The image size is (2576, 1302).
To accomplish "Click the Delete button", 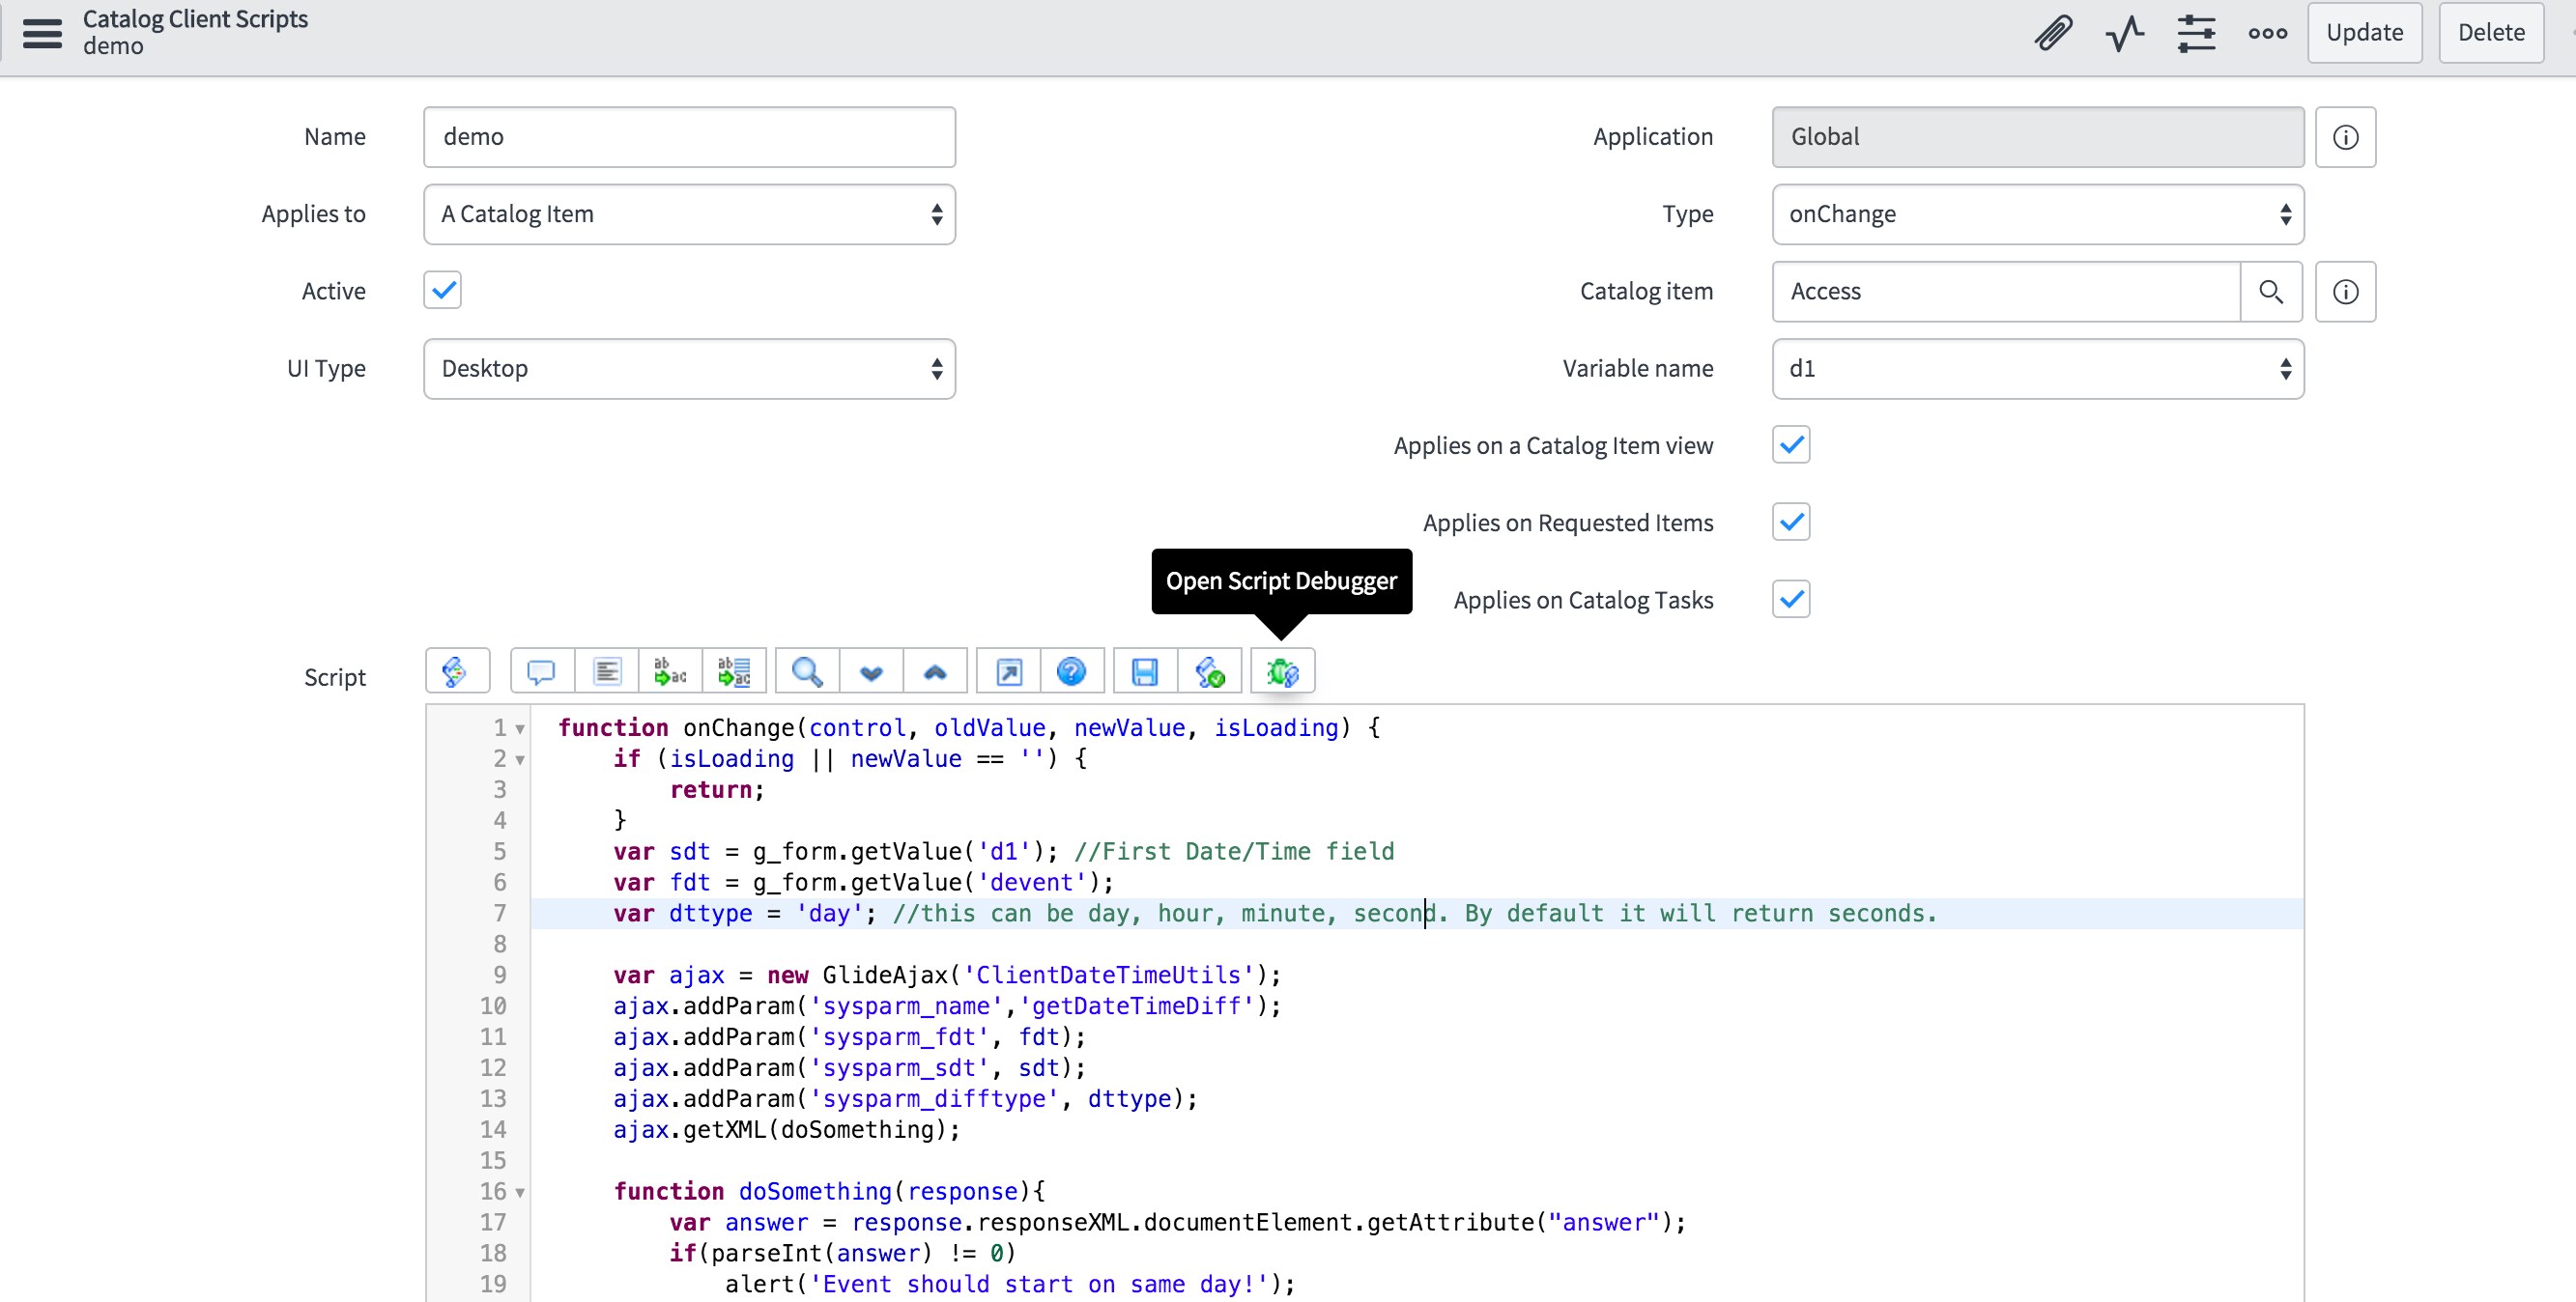I will coord(2491,33).
